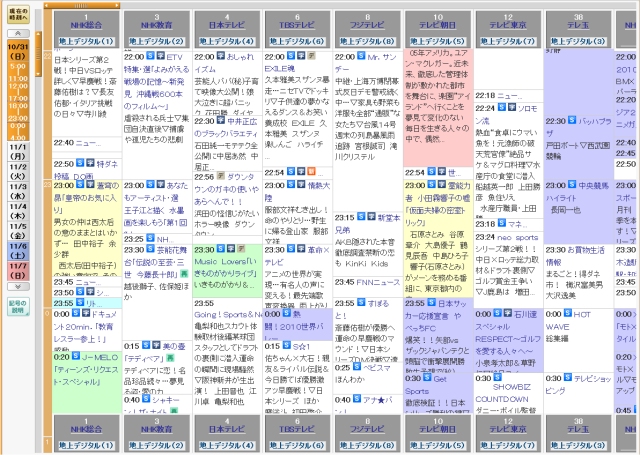The image size is (640, 455).
Task: Click the デ icon beside 22:00 EXILE魂
Action: pos(311,55)
